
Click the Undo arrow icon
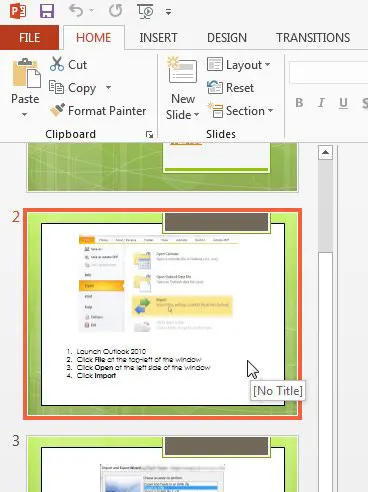[x=76, y=11]
